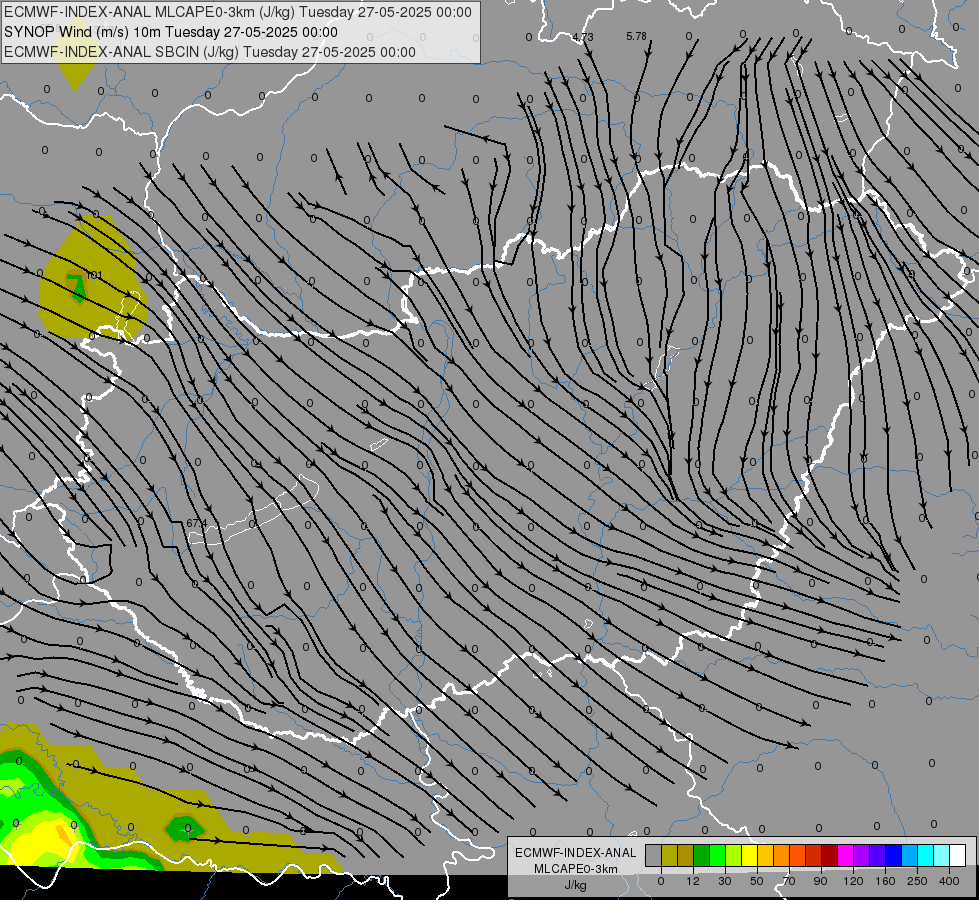Click the 67.4 value on the map
The height and width of the screenshot is (900, 979).
pos(196,523)
